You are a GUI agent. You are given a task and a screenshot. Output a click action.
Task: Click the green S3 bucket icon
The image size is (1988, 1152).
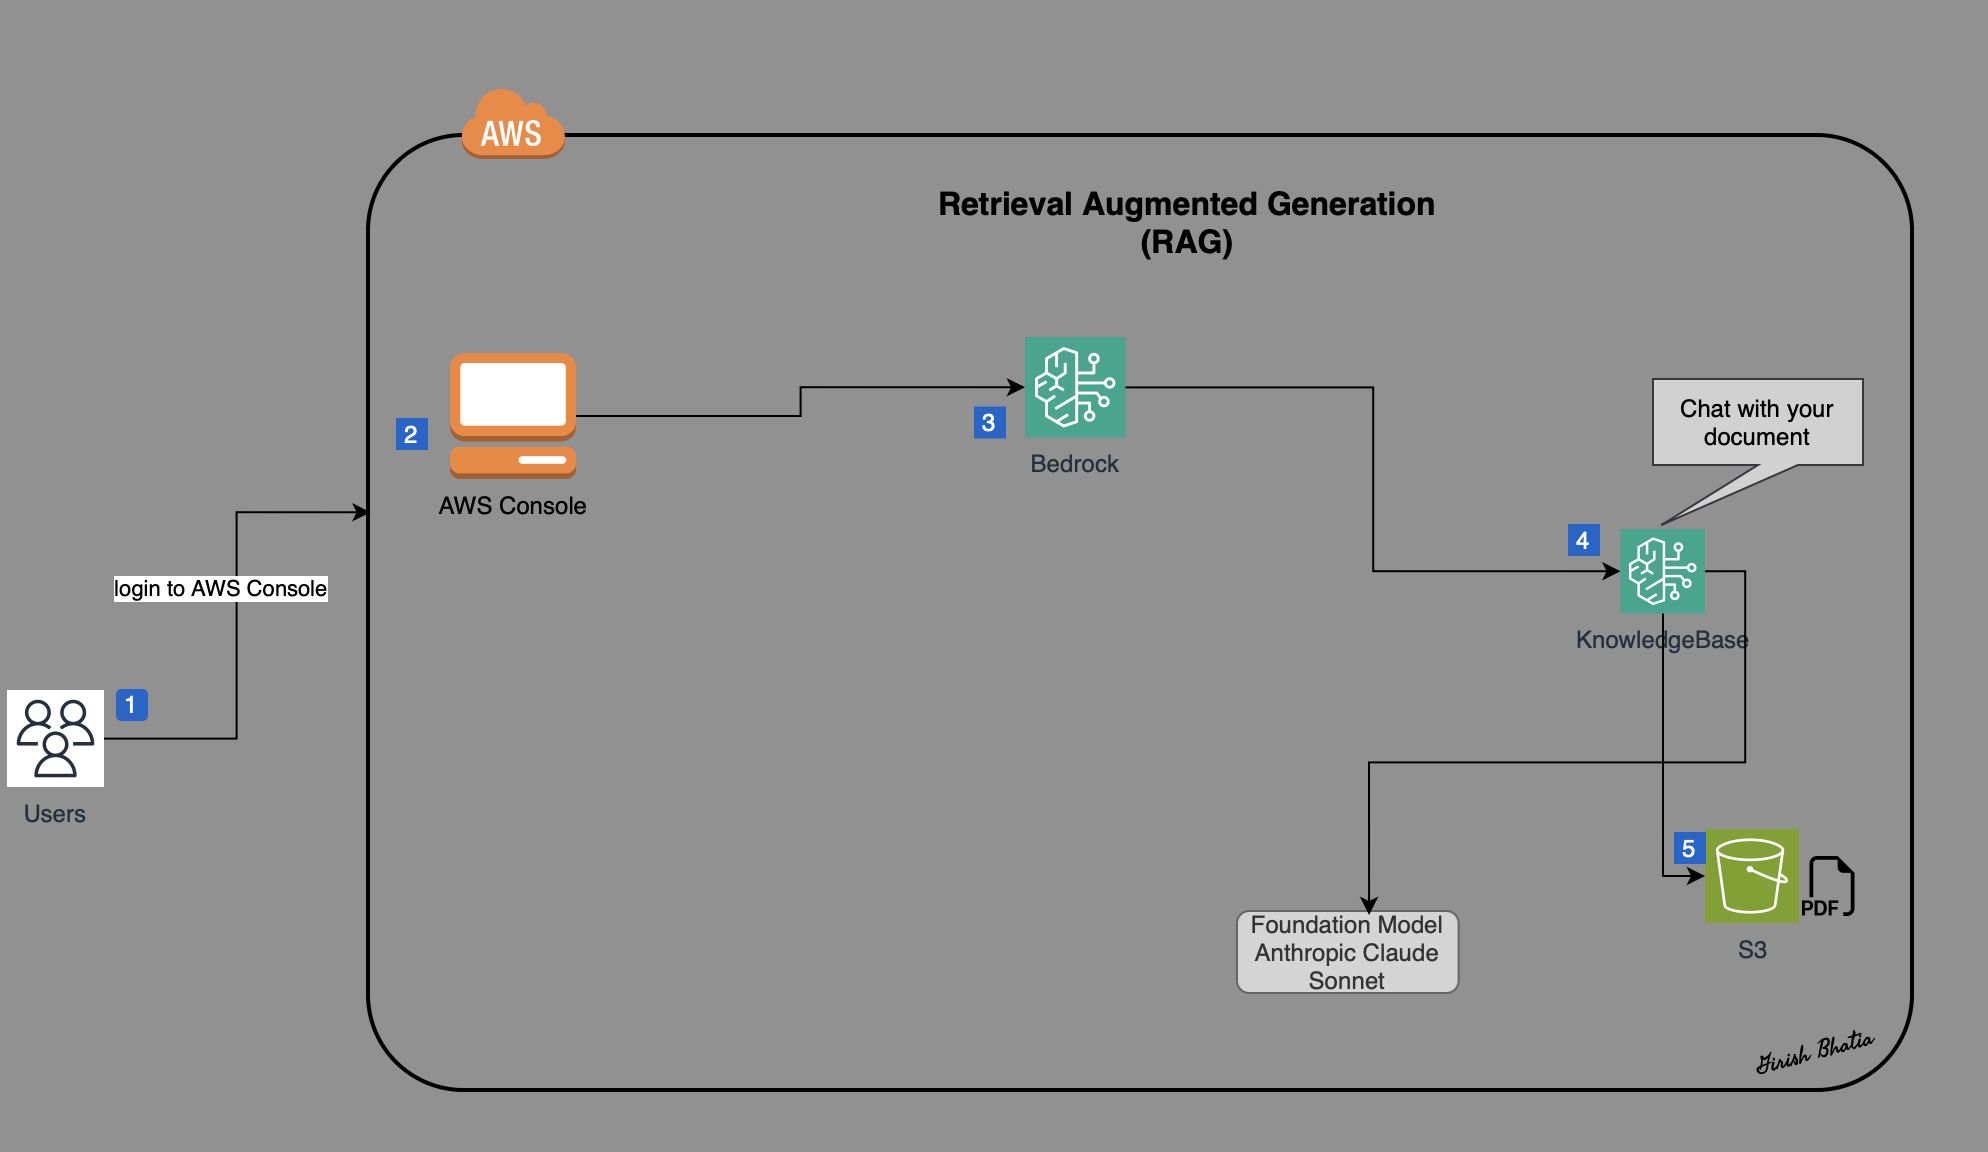(x=1751, y=876)
